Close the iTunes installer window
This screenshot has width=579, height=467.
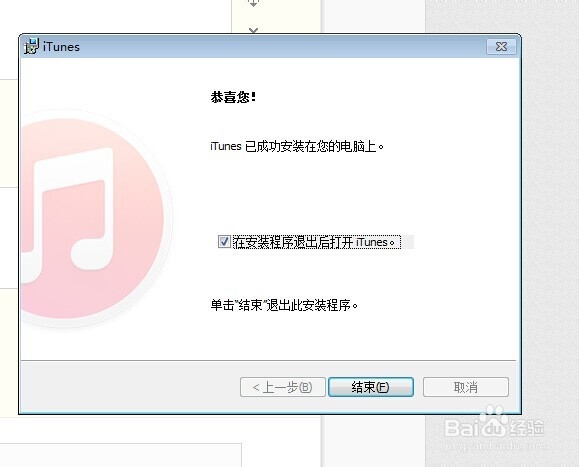pyautogui.click(x=501, y=47)
